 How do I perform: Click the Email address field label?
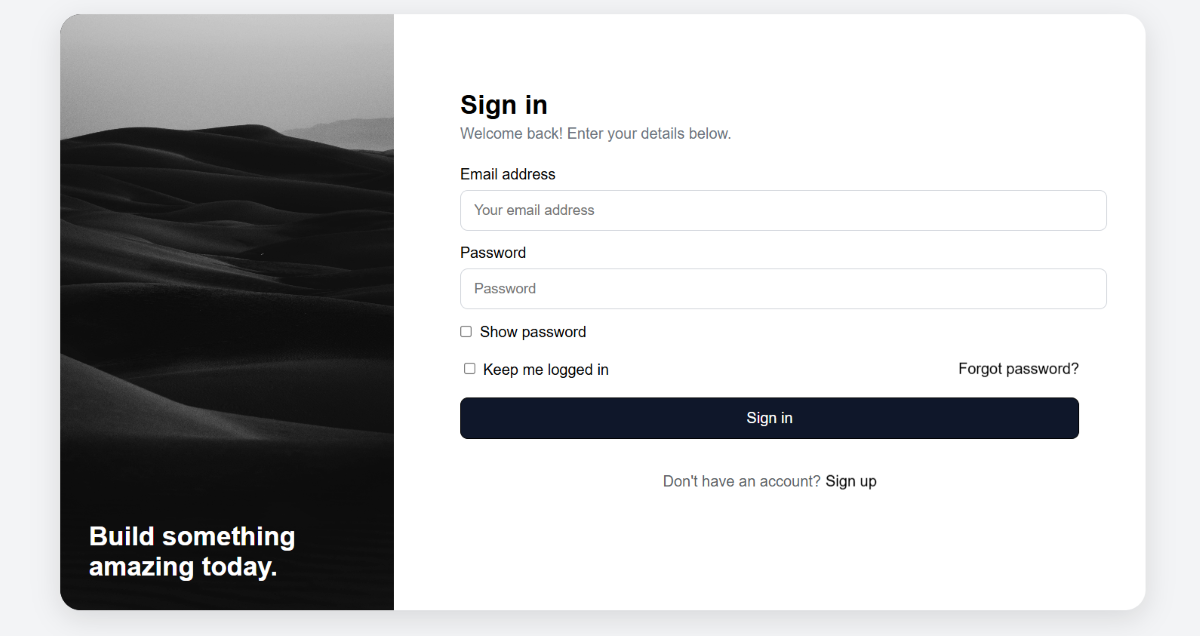tap(507, 174)
